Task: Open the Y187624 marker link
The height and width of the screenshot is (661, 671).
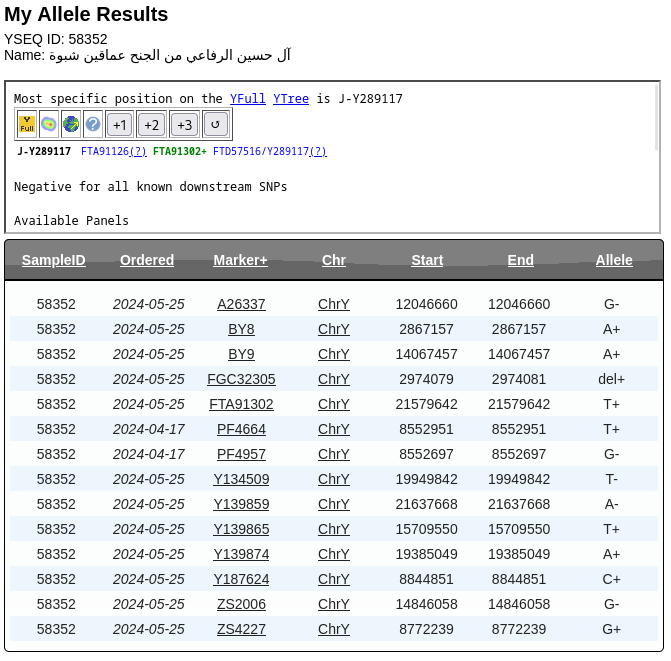Action: (241, 579)
